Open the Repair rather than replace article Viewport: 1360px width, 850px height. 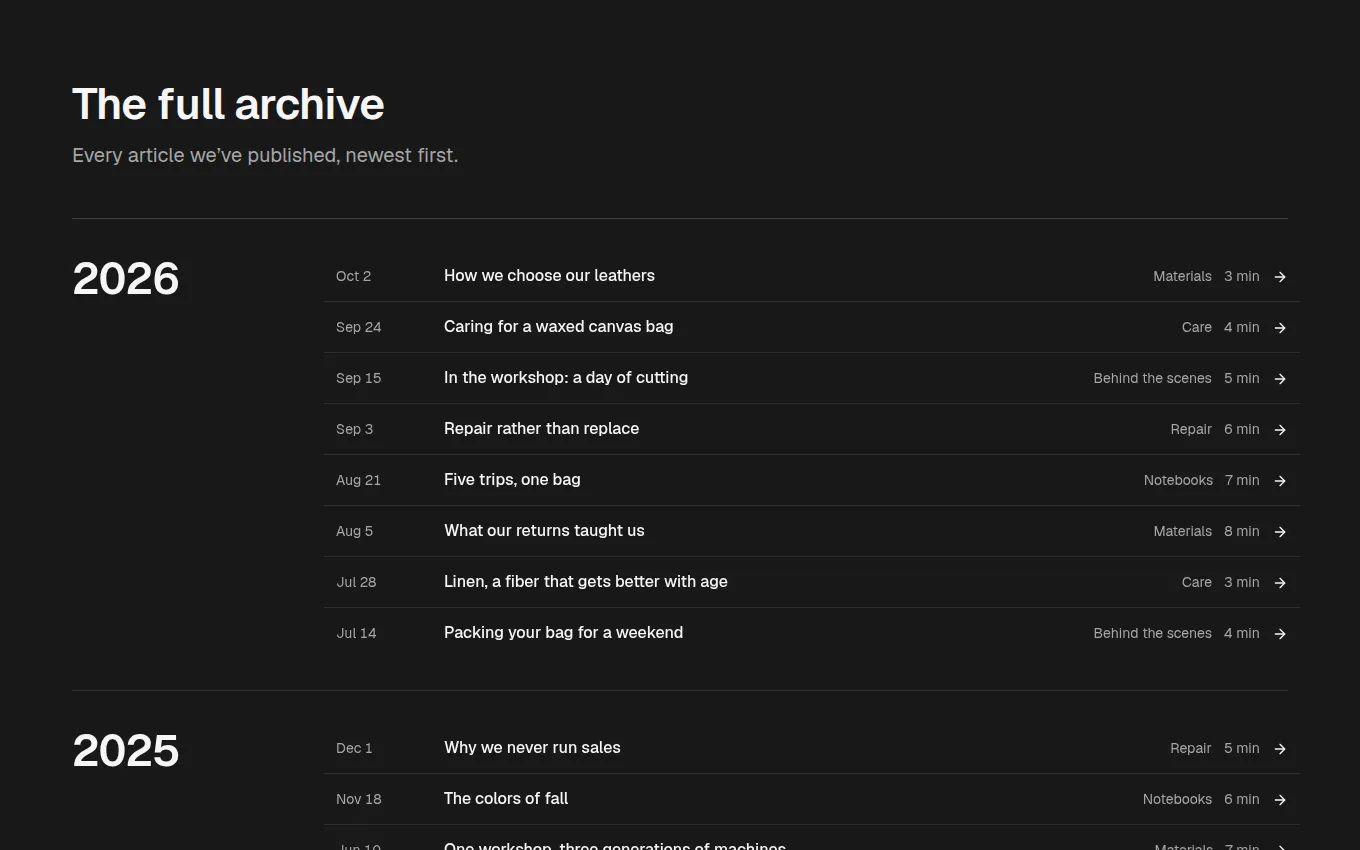[541, 429]
